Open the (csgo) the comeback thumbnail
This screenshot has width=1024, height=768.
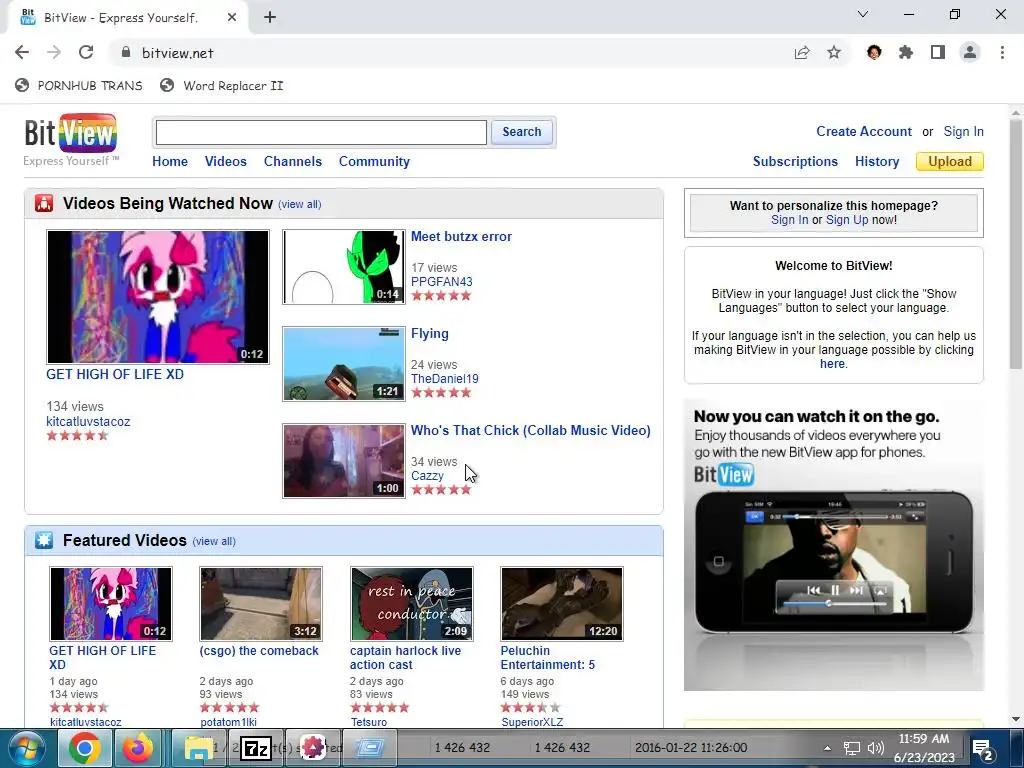click(x=261, y=604)
